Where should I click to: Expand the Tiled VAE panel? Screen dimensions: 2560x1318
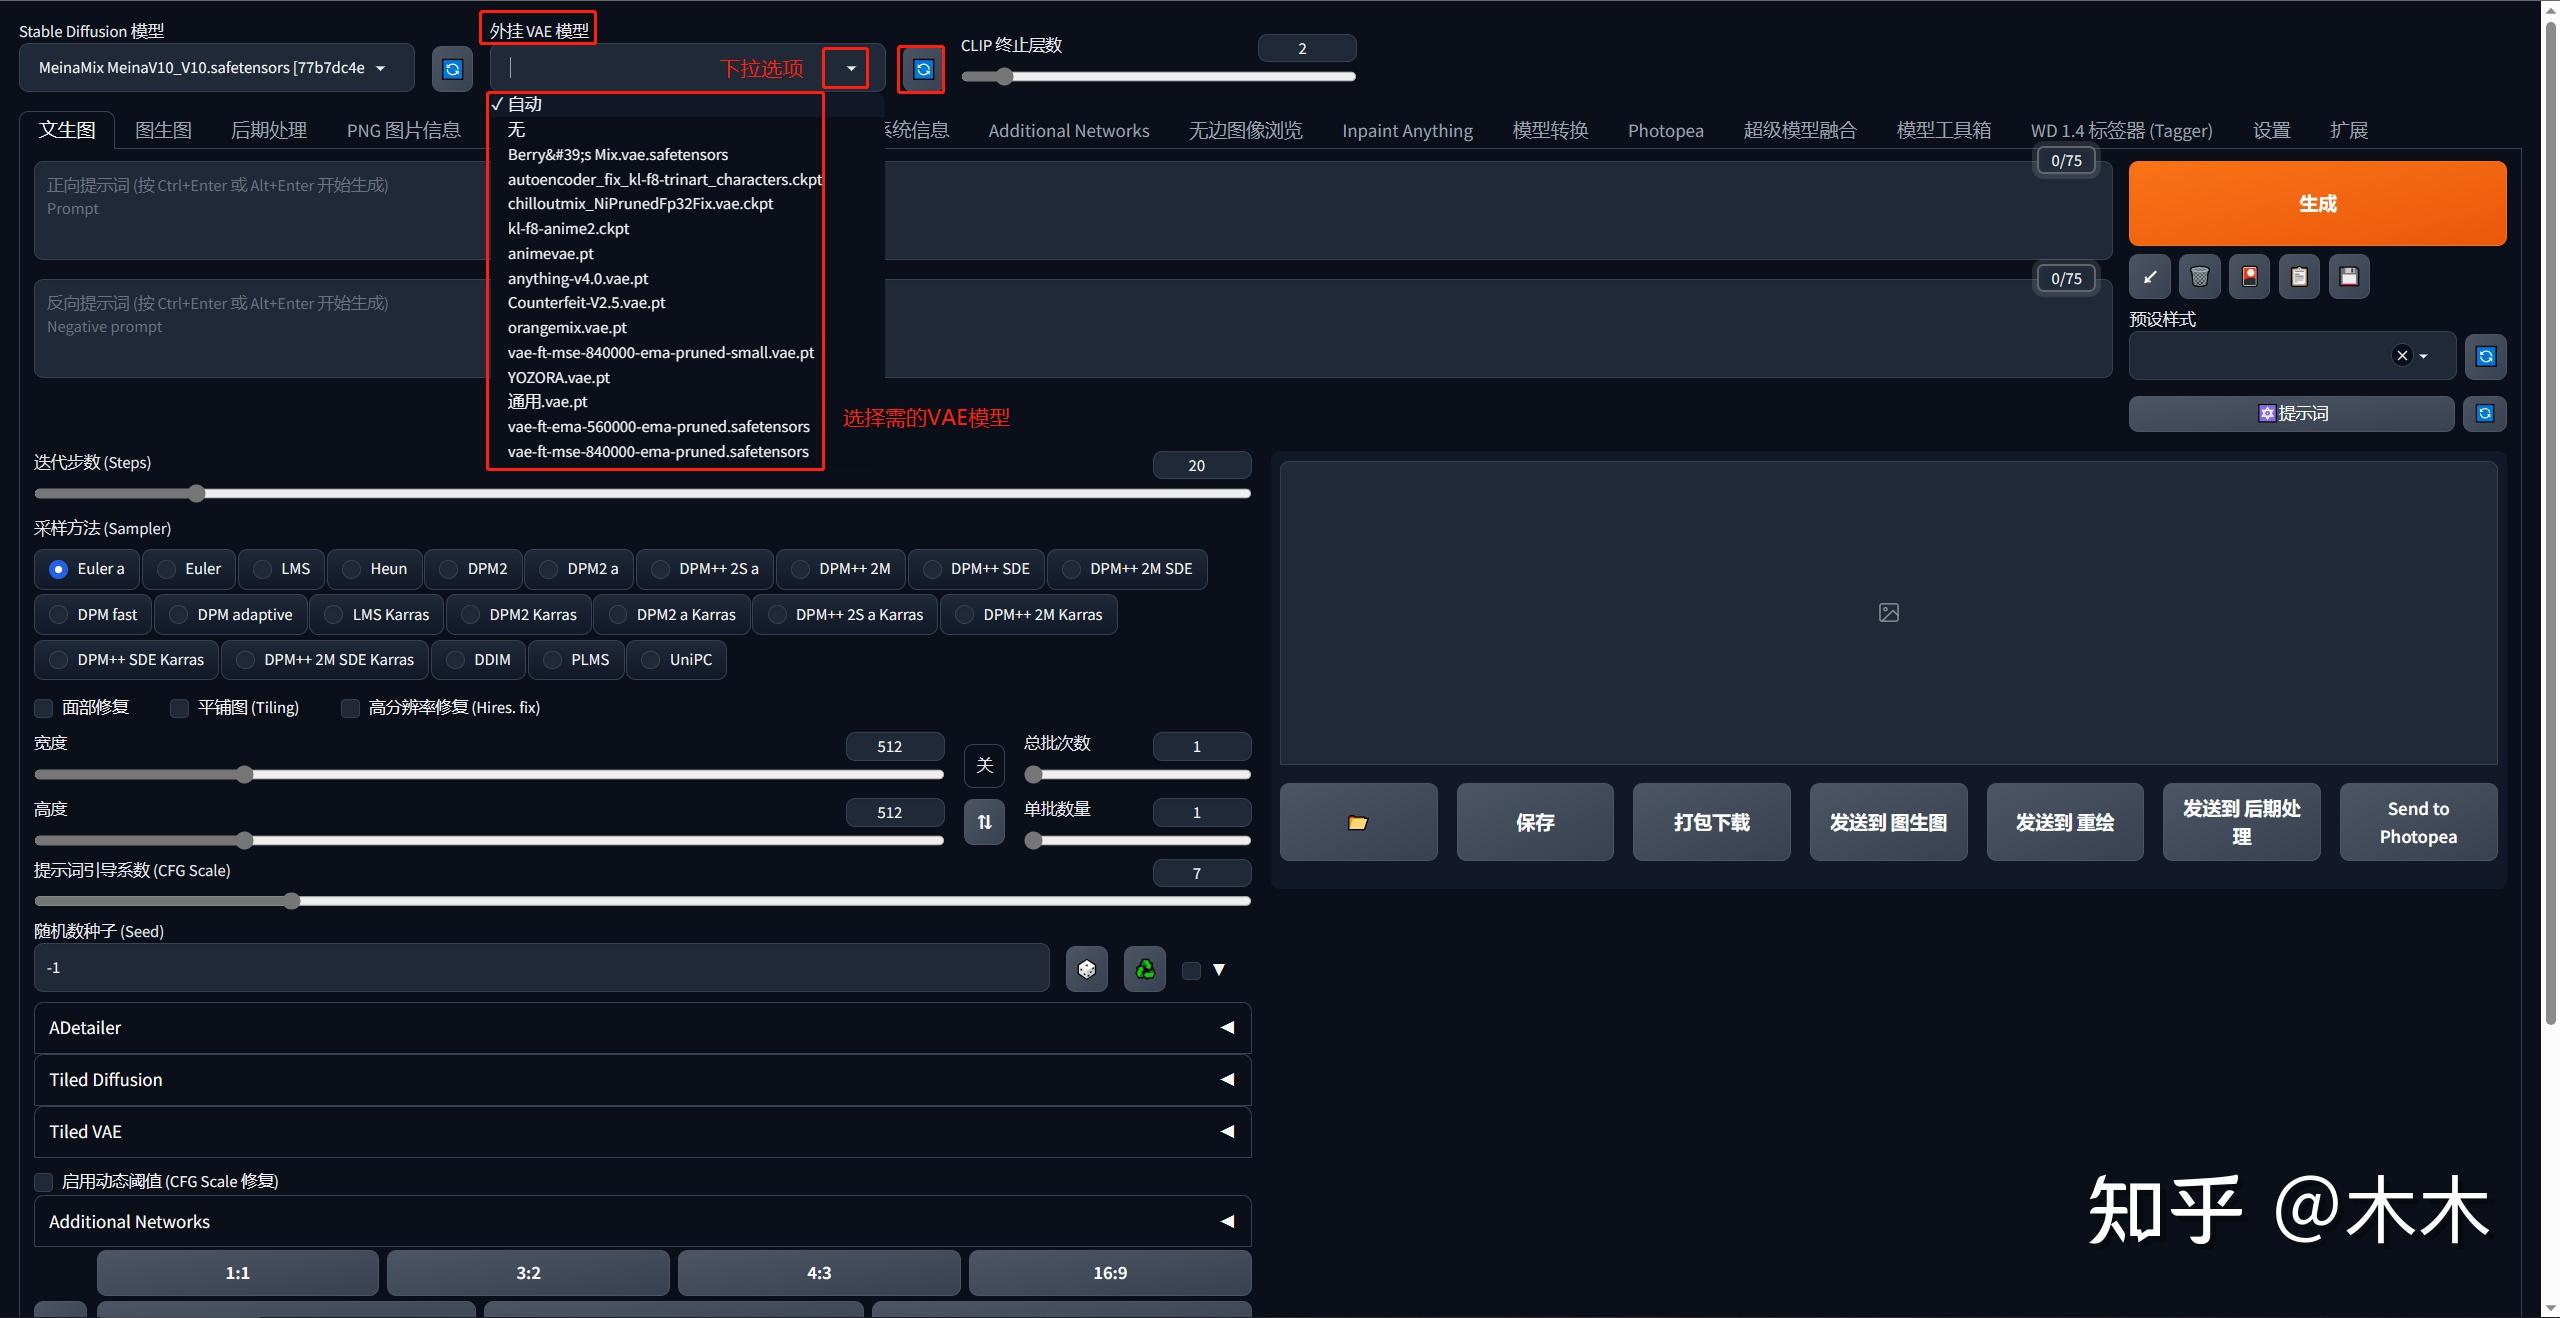tap(642, 1132)
